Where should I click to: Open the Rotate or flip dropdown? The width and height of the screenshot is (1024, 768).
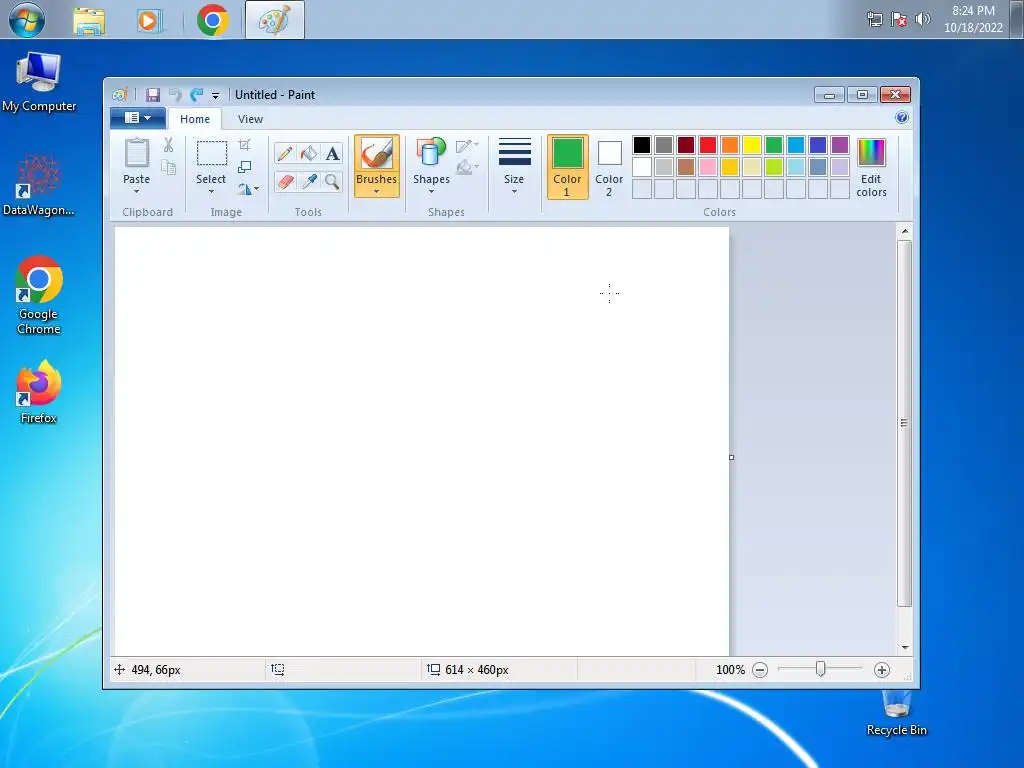(x=249, y=189)
